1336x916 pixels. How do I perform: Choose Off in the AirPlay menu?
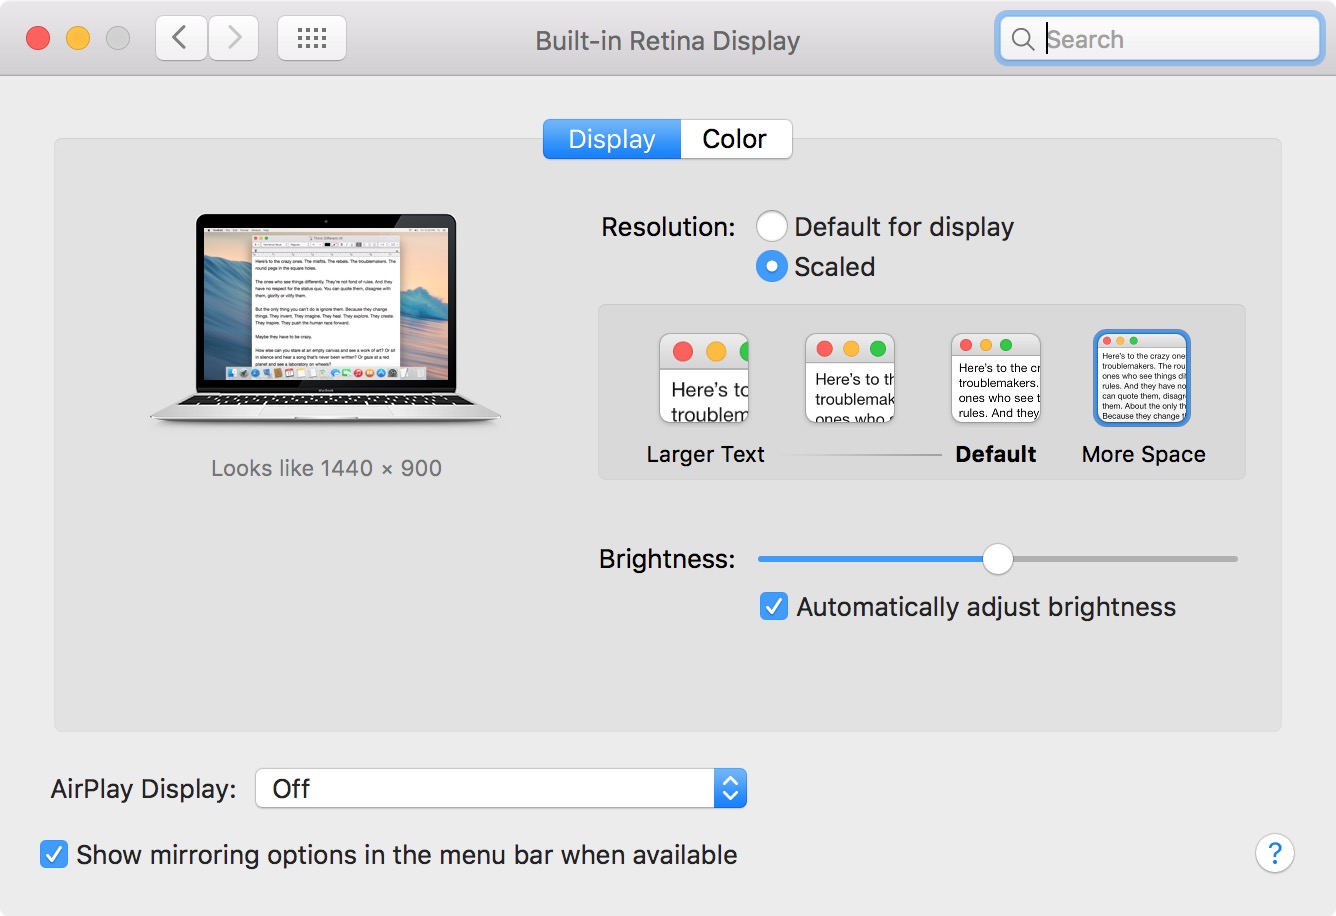click(x=288, y=788)
